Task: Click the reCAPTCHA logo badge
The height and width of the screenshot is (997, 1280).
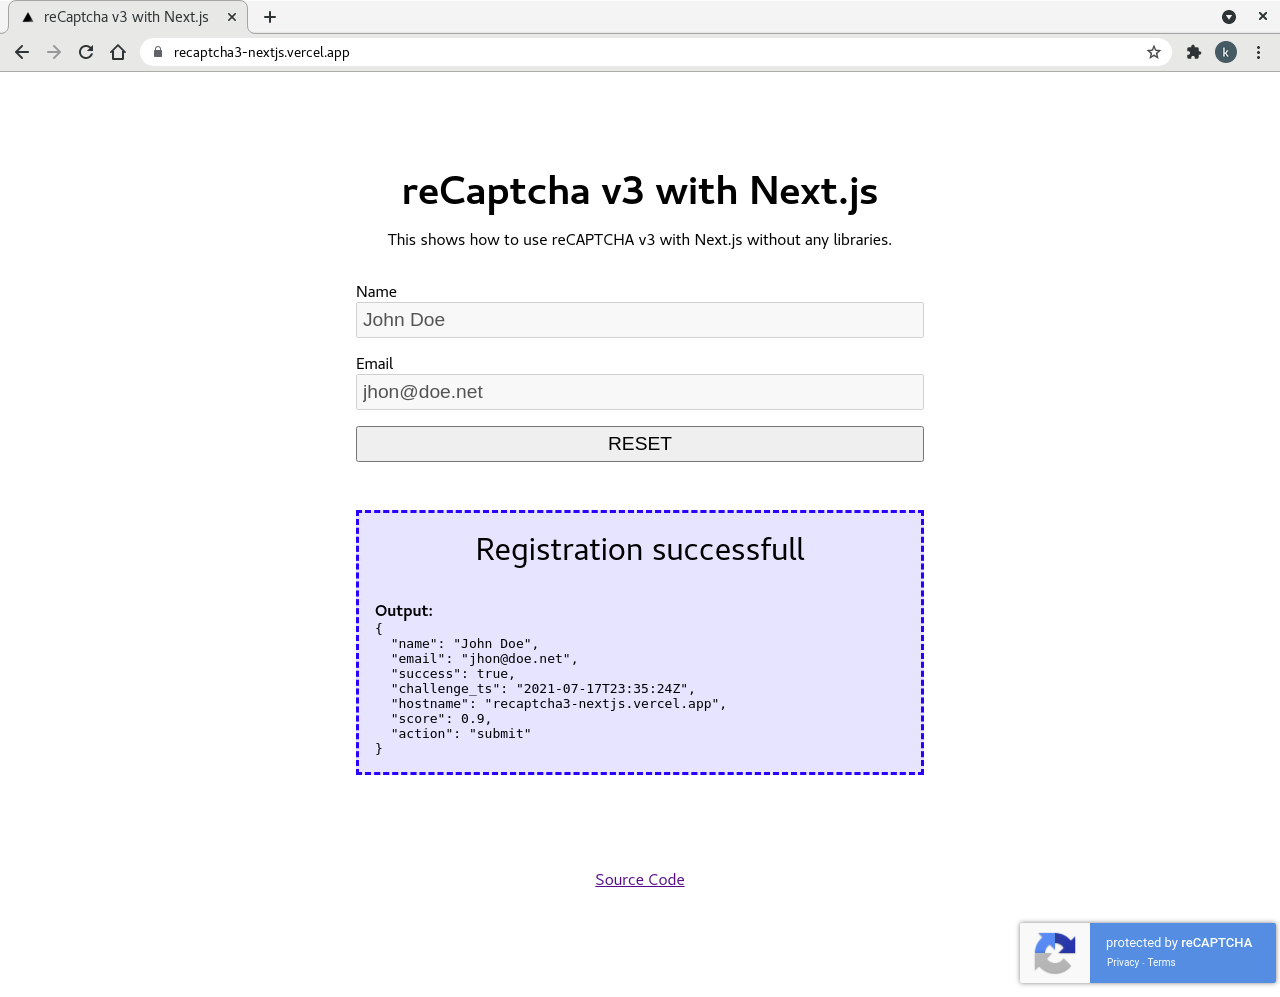Action: 1055,953
